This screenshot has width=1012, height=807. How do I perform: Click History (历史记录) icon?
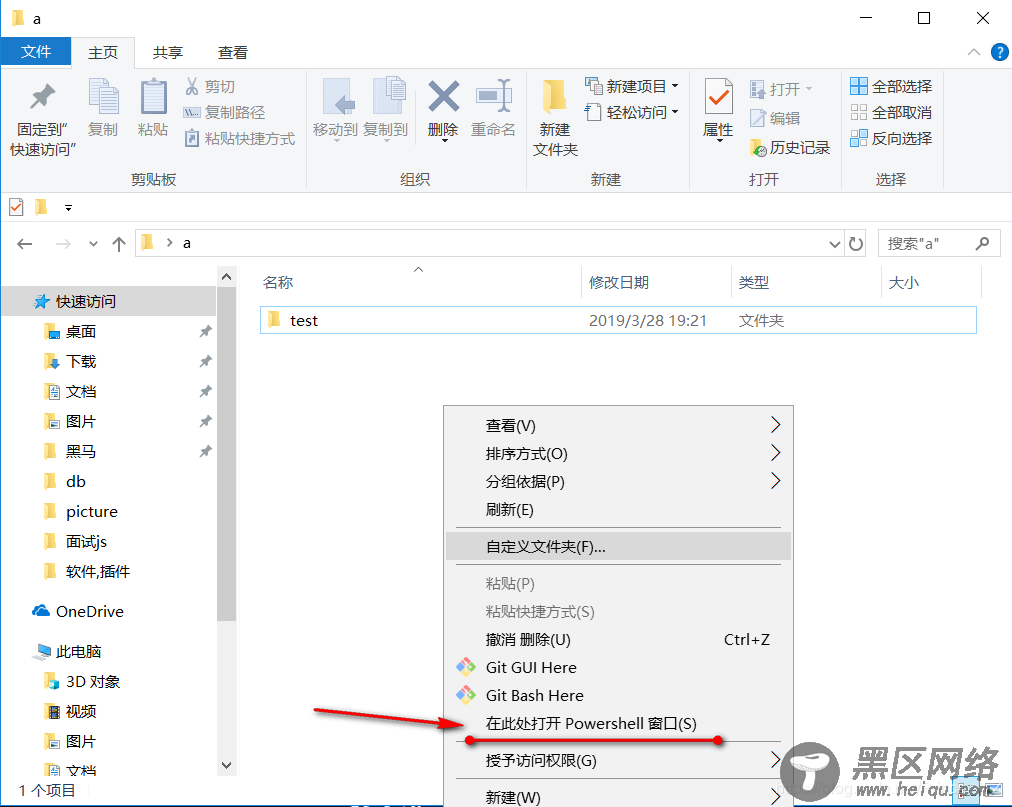tap(758, 148)
